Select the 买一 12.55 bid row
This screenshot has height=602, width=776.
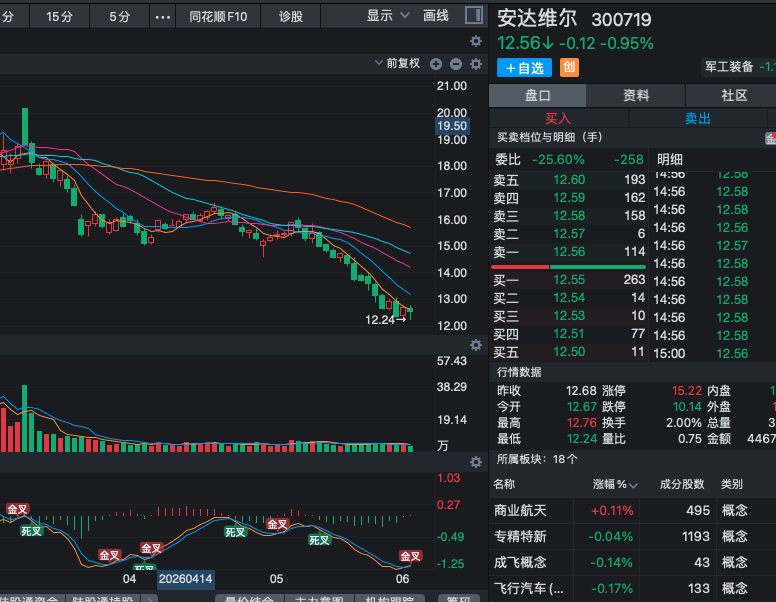pos(569,280)
